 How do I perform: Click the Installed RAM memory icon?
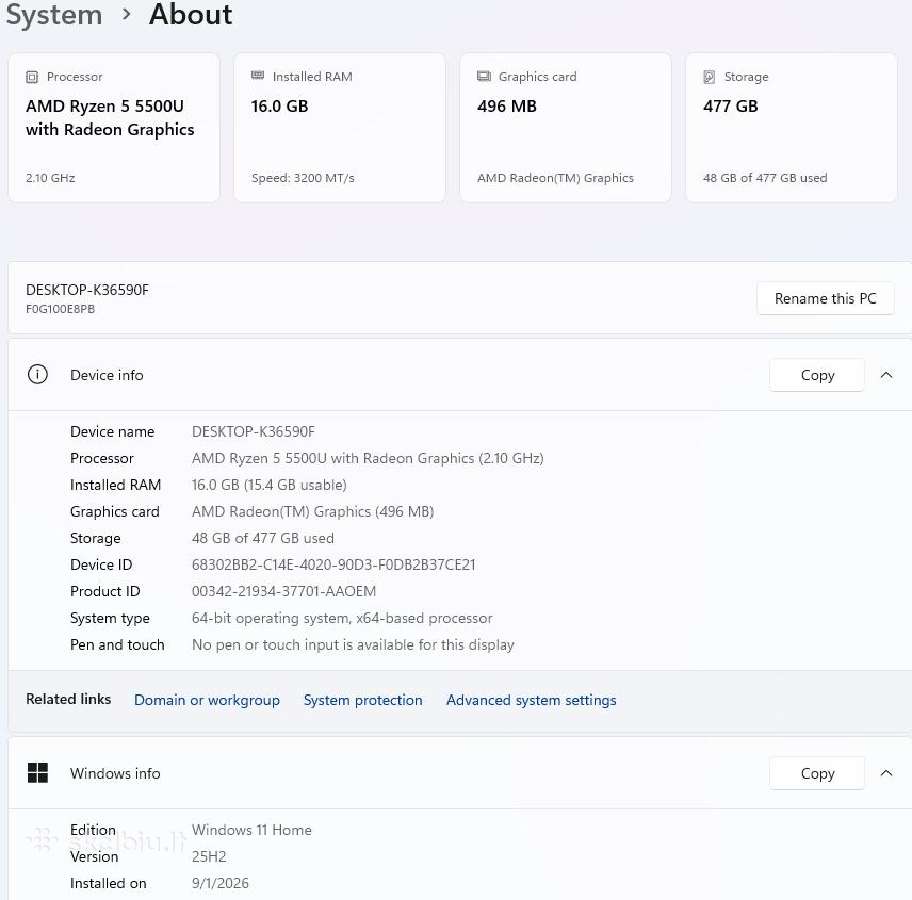pos(258,76)
